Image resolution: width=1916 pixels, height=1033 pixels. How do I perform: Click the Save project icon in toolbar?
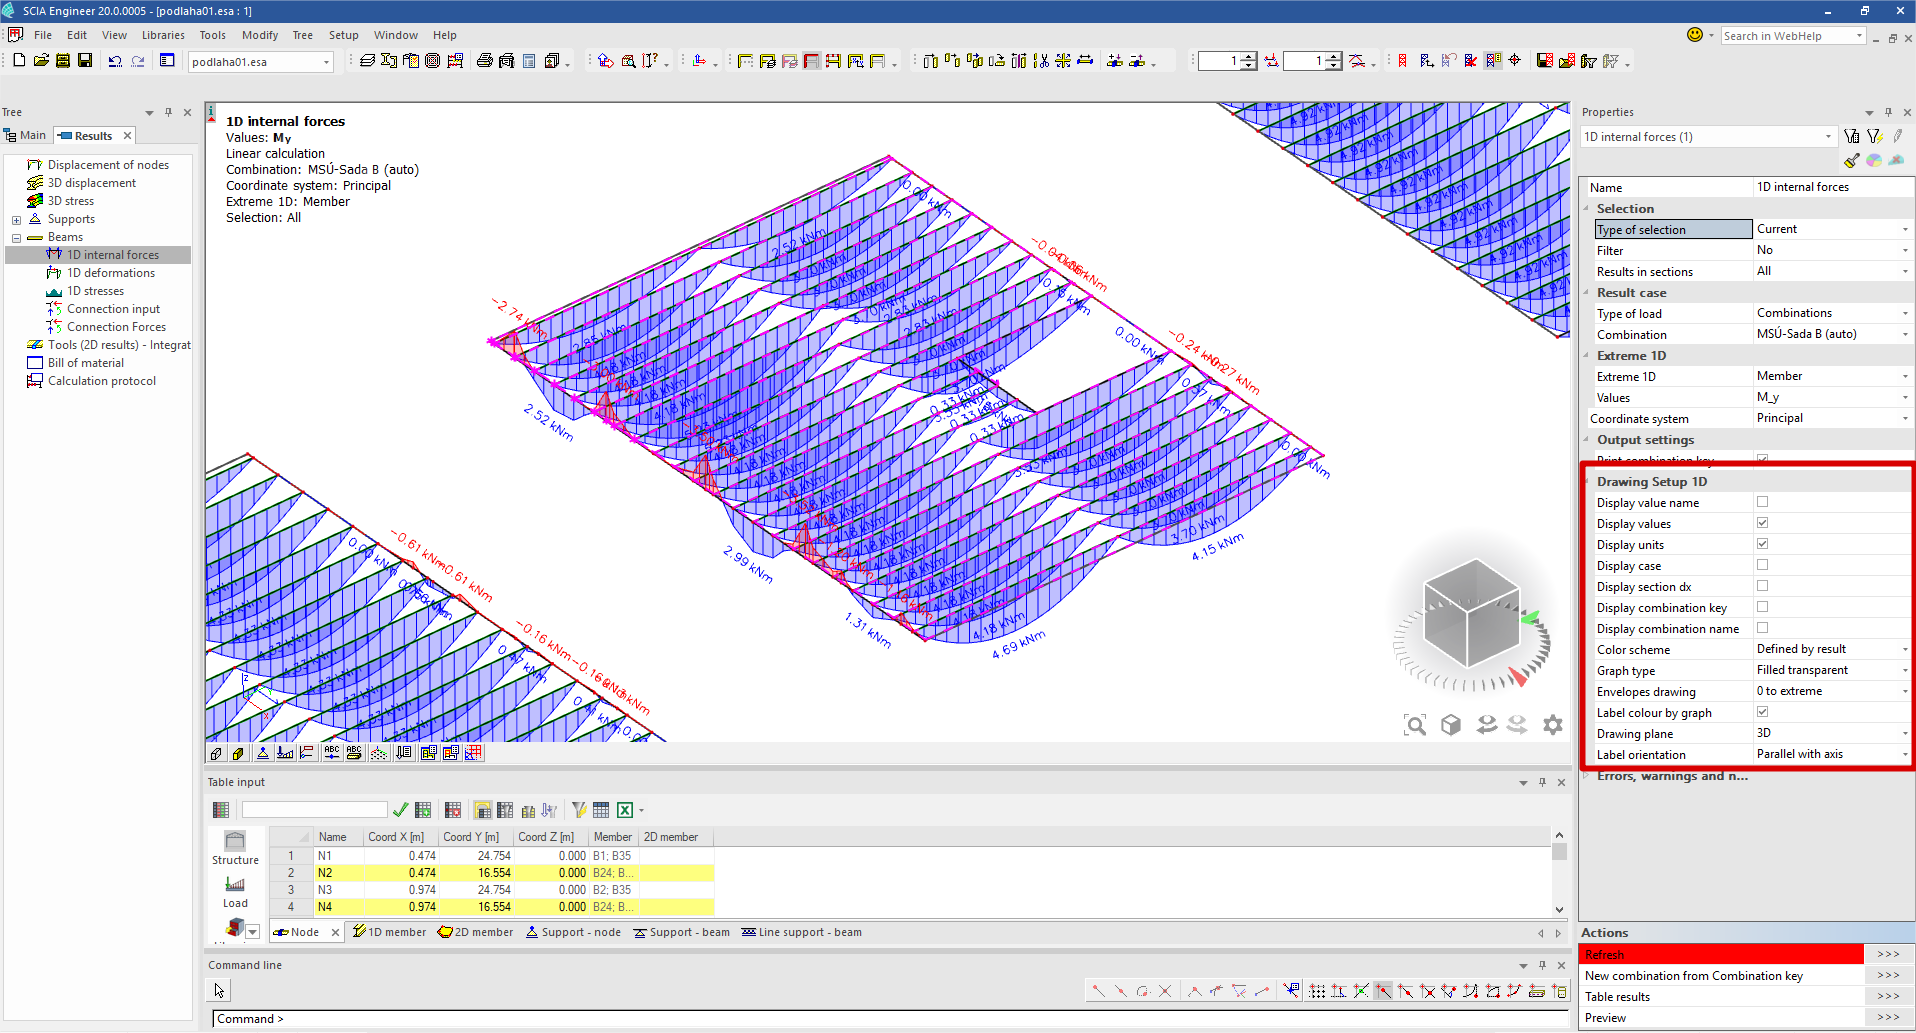click(x=85, y=61)
